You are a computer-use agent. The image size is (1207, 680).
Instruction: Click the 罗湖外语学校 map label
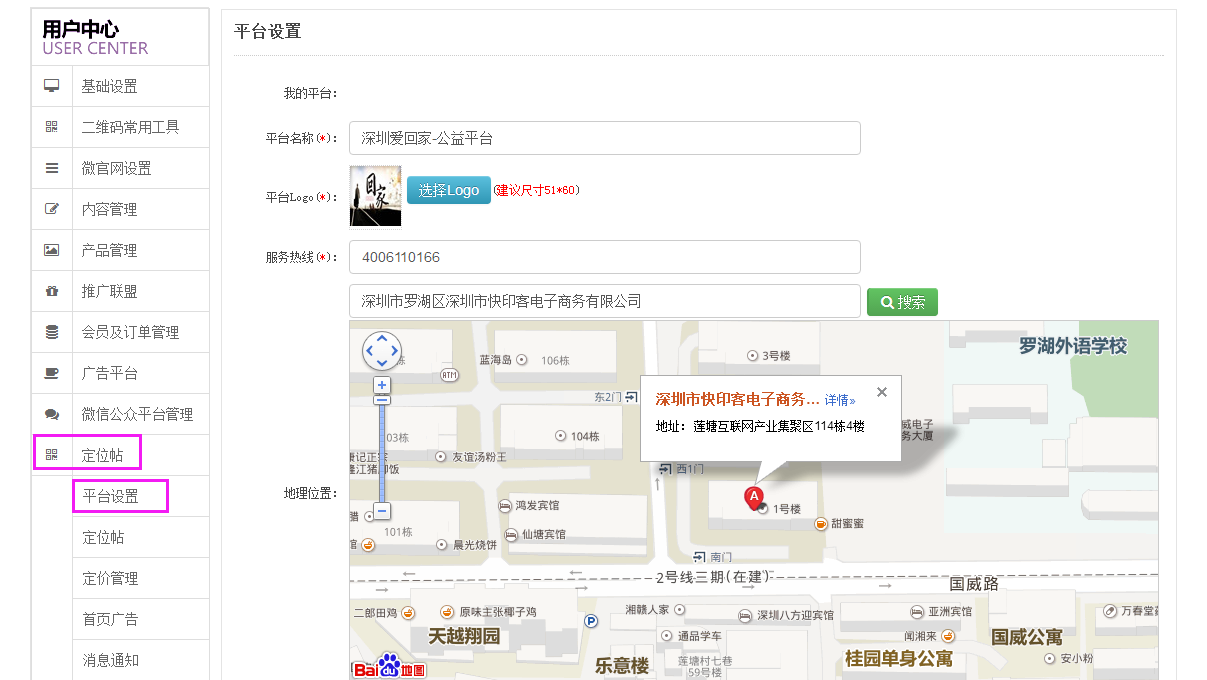1073,346
